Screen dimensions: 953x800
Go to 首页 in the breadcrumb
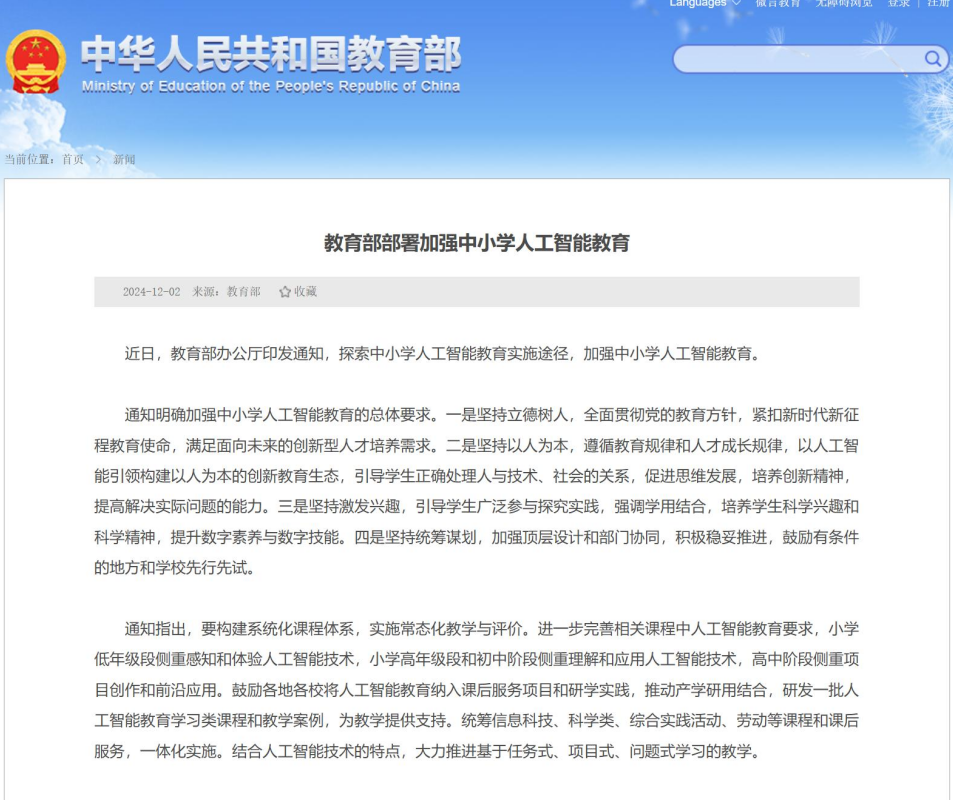pyautogui.click(x=73, y=159)
